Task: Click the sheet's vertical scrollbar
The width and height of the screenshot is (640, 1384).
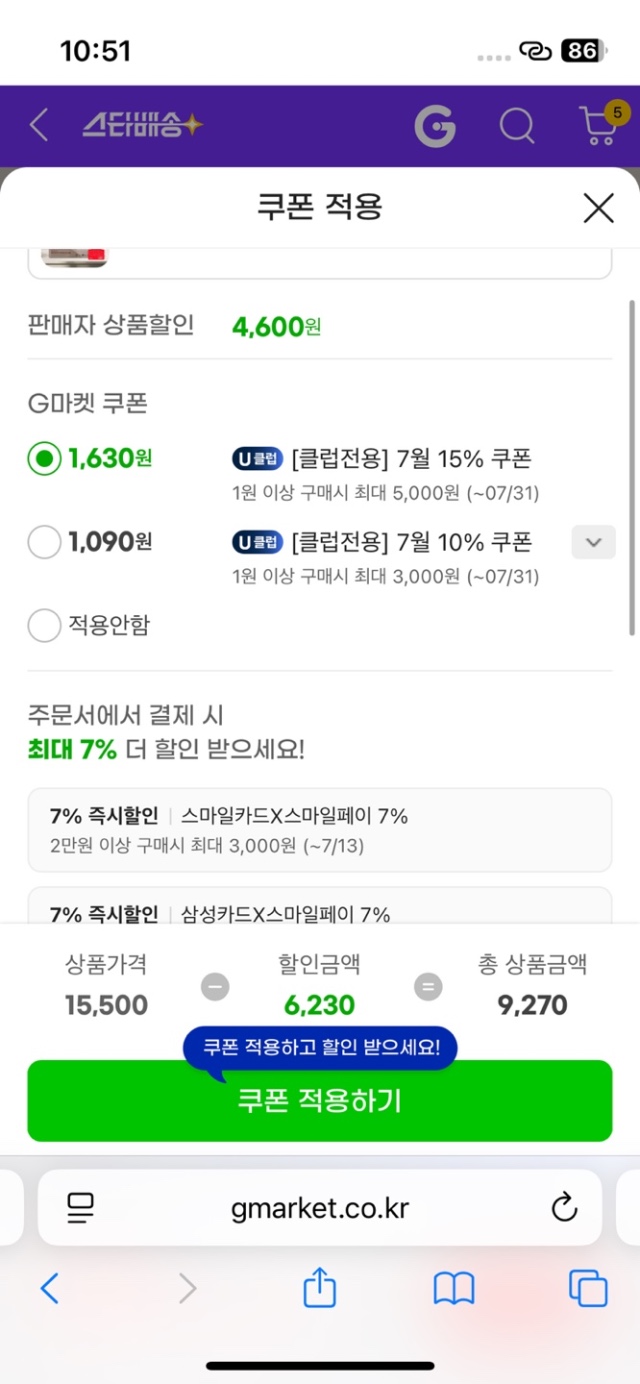Action: [631, 466]
